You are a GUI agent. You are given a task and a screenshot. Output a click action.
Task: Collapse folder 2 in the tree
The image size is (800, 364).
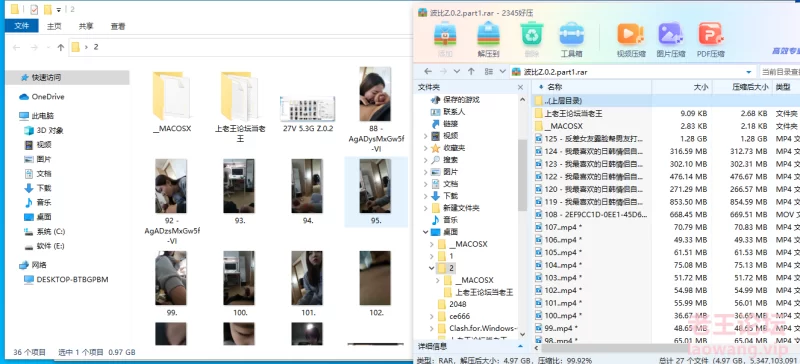click(432, 268)
